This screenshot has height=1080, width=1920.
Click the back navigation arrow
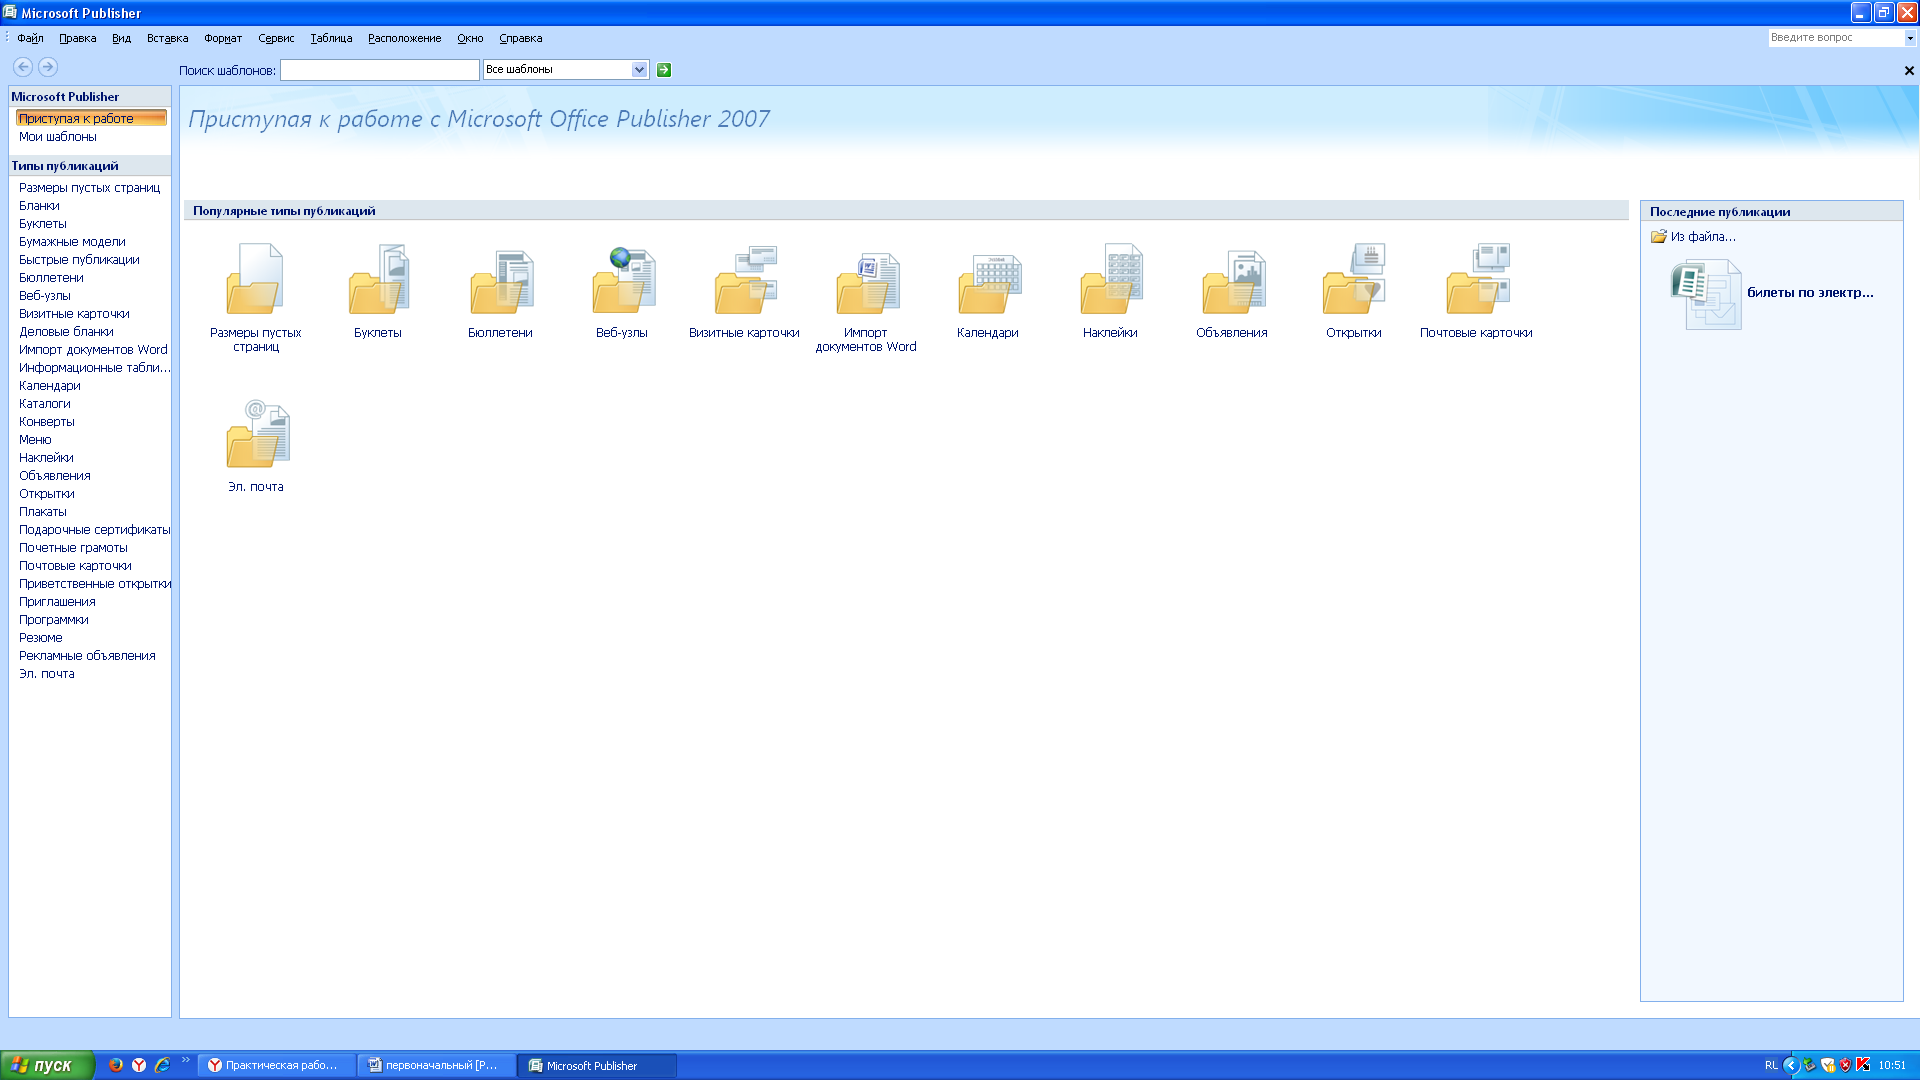coord(23,67)
